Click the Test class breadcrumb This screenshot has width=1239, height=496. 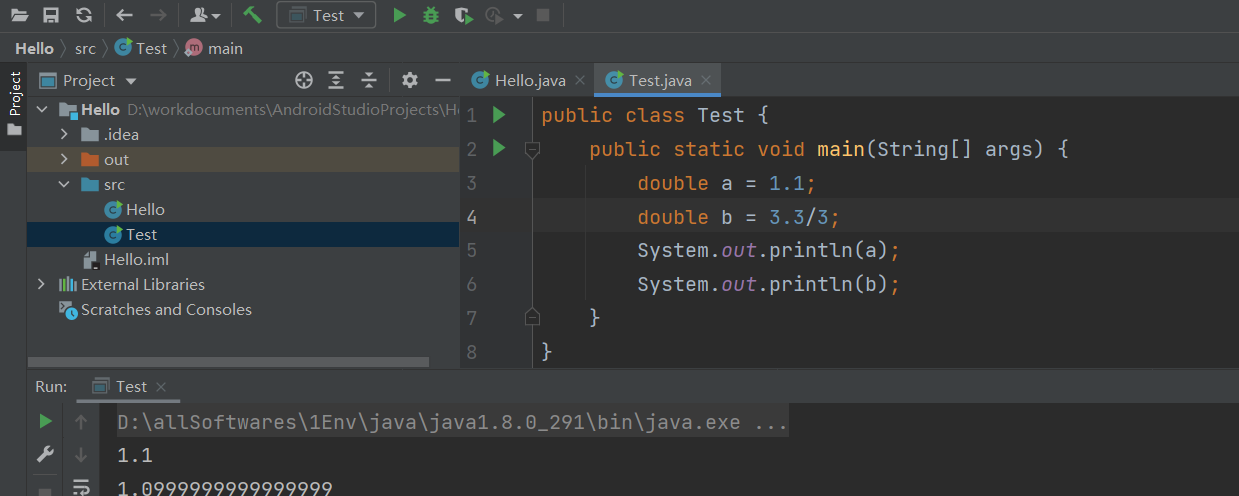(x=141, y=48)
